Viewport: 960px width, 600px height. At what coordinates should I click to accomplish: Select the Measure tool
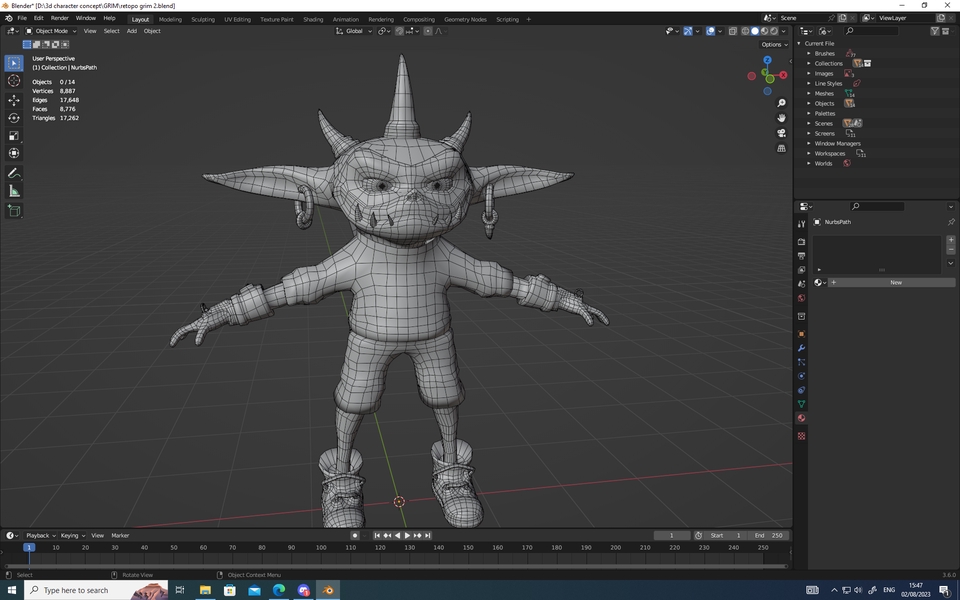point(14,192)
